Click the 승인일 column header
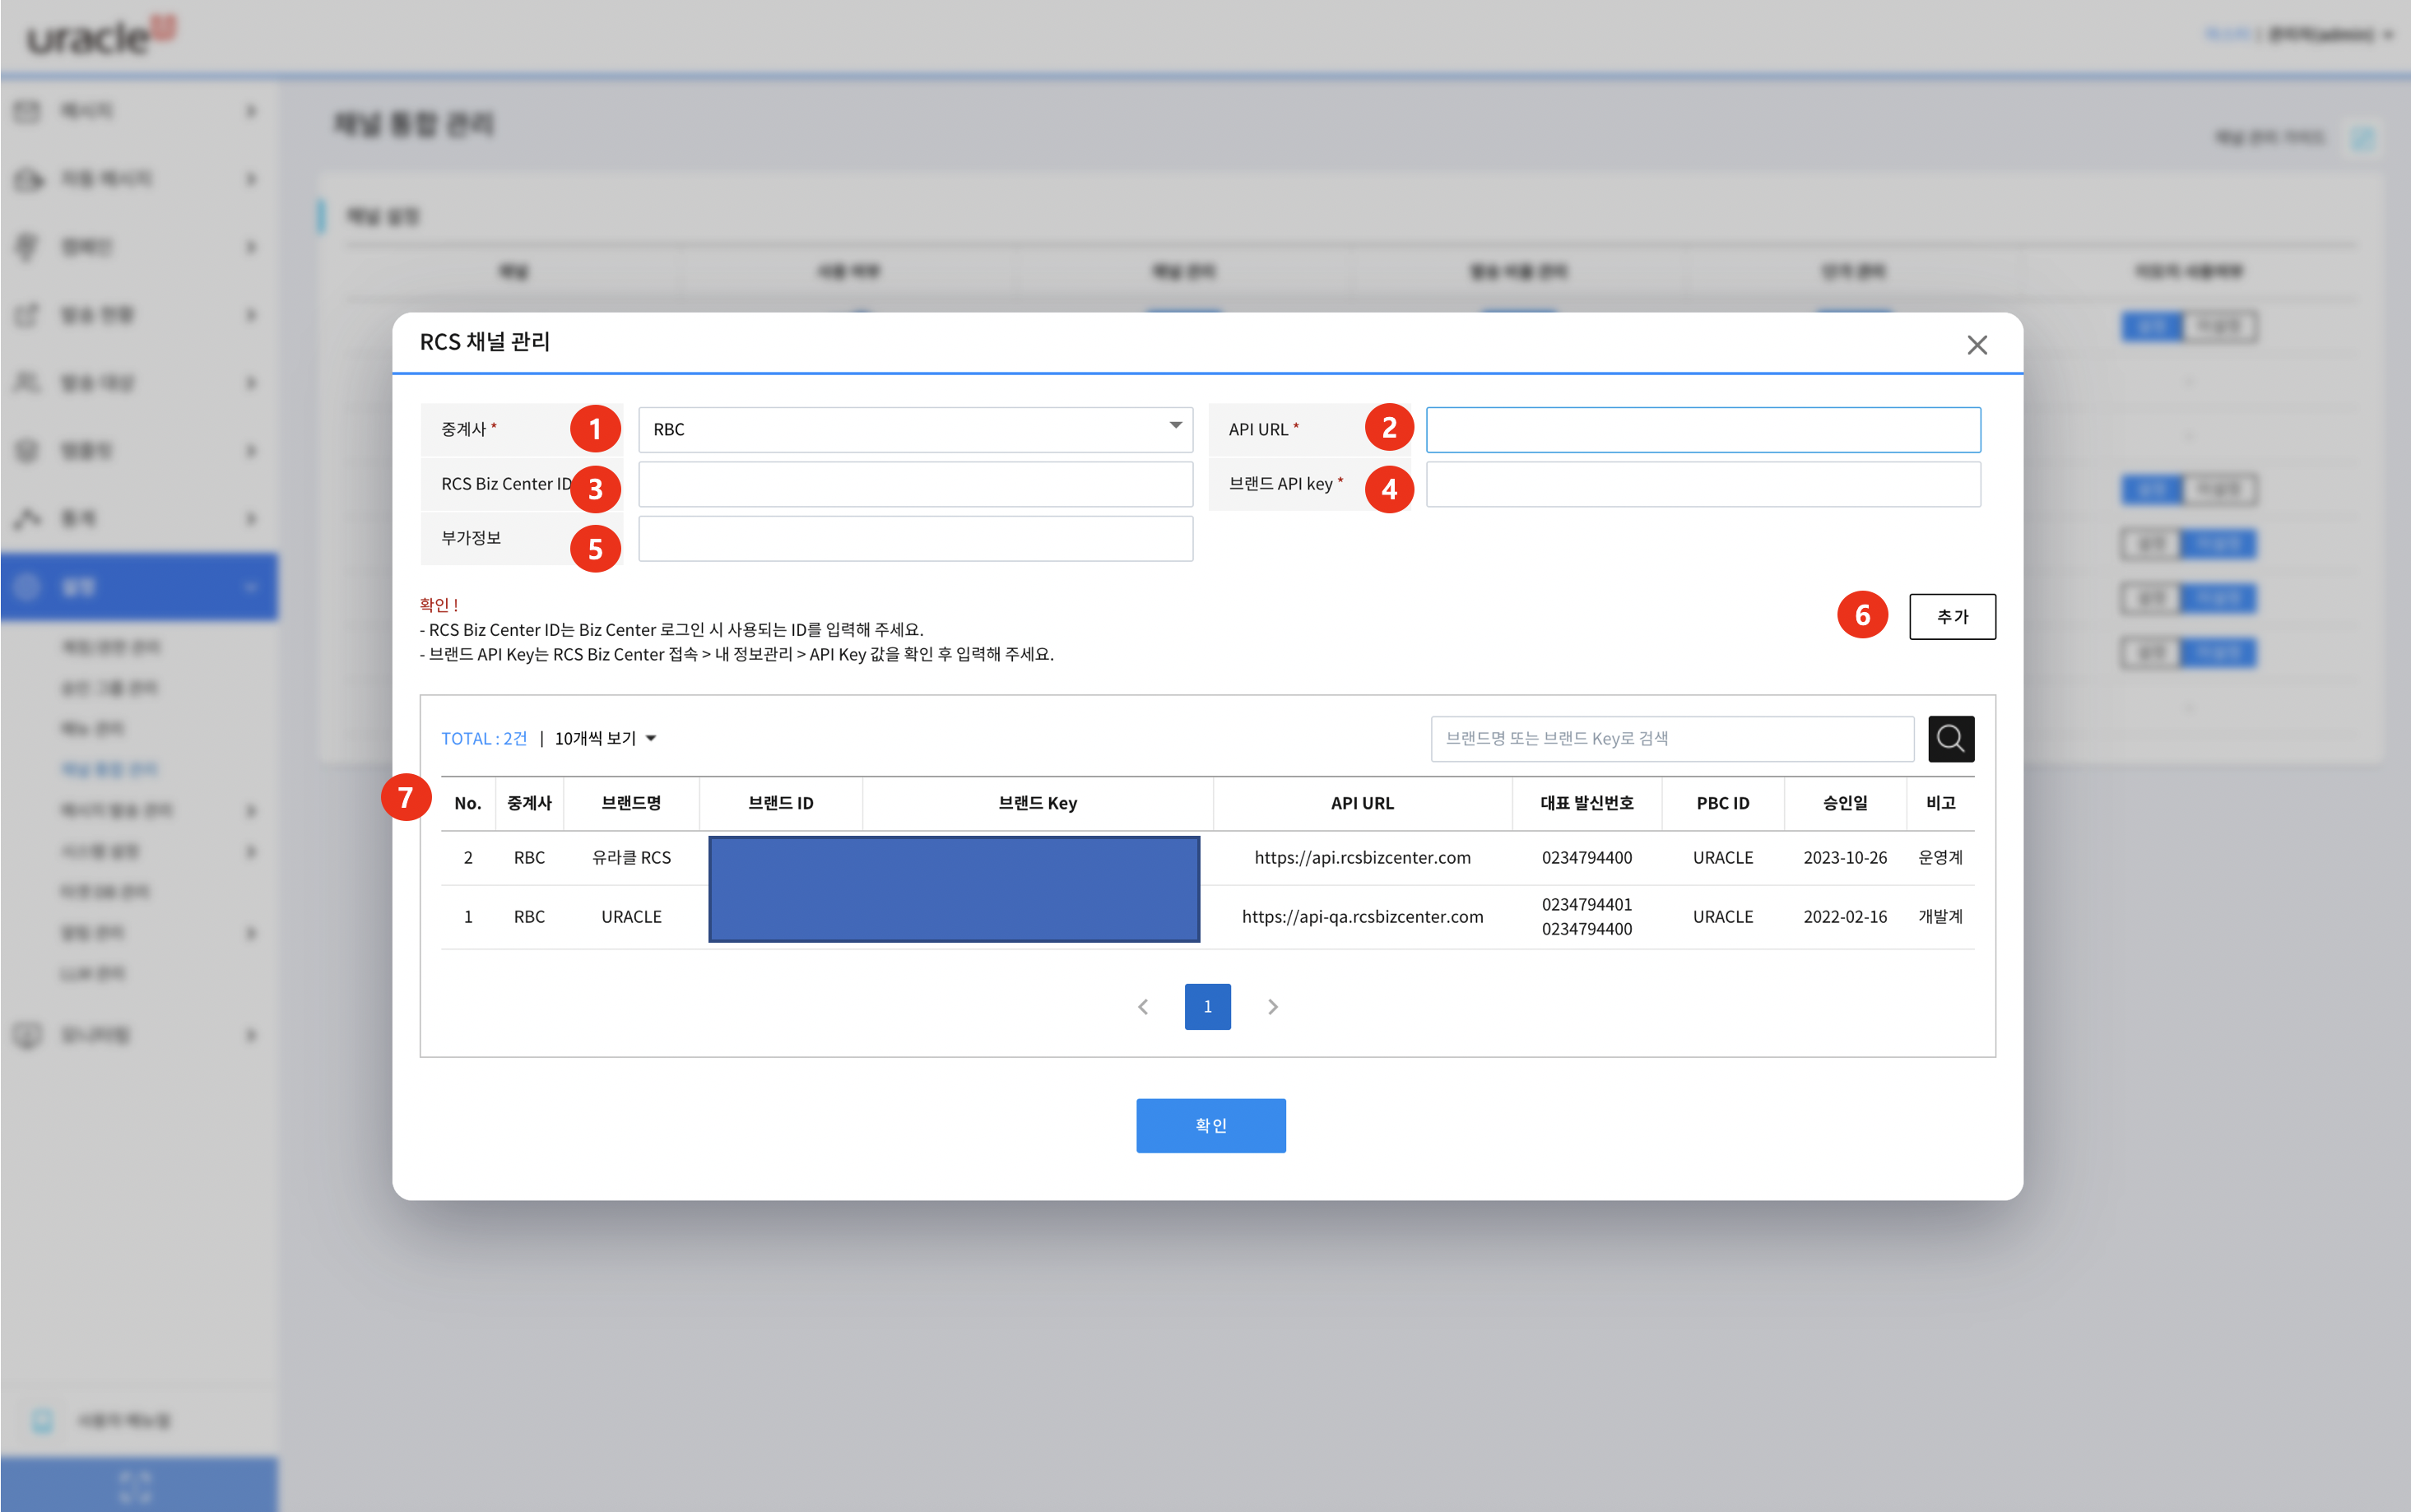2411x1512 pixels. tap(1844, 804)
